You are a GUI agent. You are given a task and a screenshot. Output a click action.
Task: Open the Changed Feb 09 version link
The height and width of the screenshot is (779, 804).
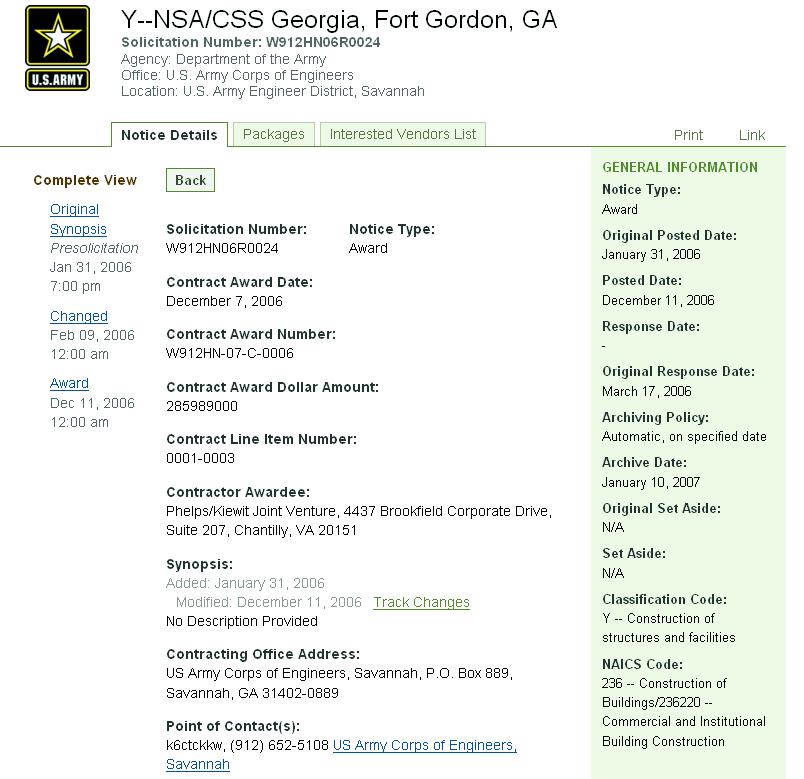pos(78,316)
